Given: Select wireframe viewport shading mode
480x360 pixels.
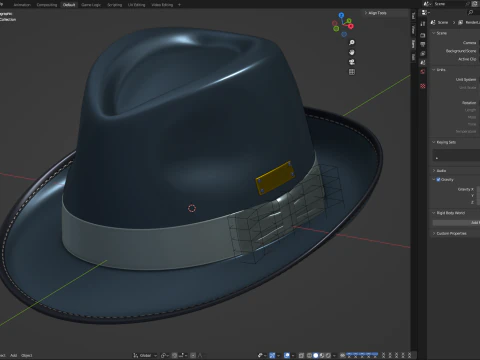Looking at the screenshot, I should tap(309, 355).
